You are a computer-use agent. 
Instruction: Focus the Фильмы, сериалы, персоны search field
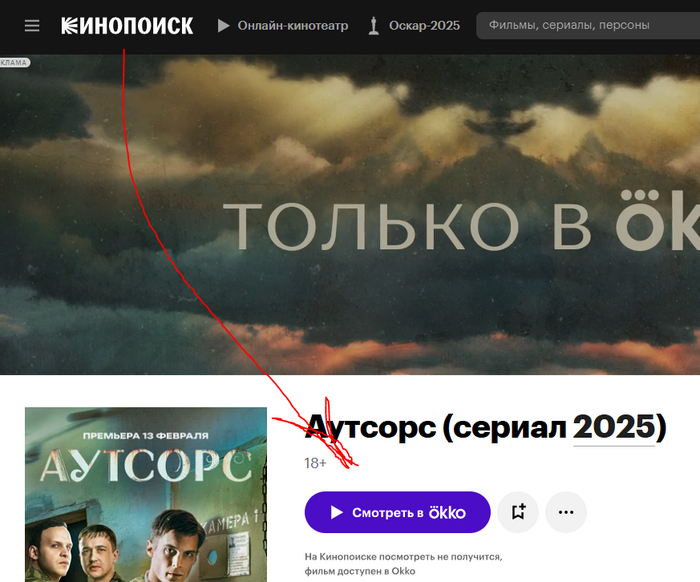click(588, 25)
